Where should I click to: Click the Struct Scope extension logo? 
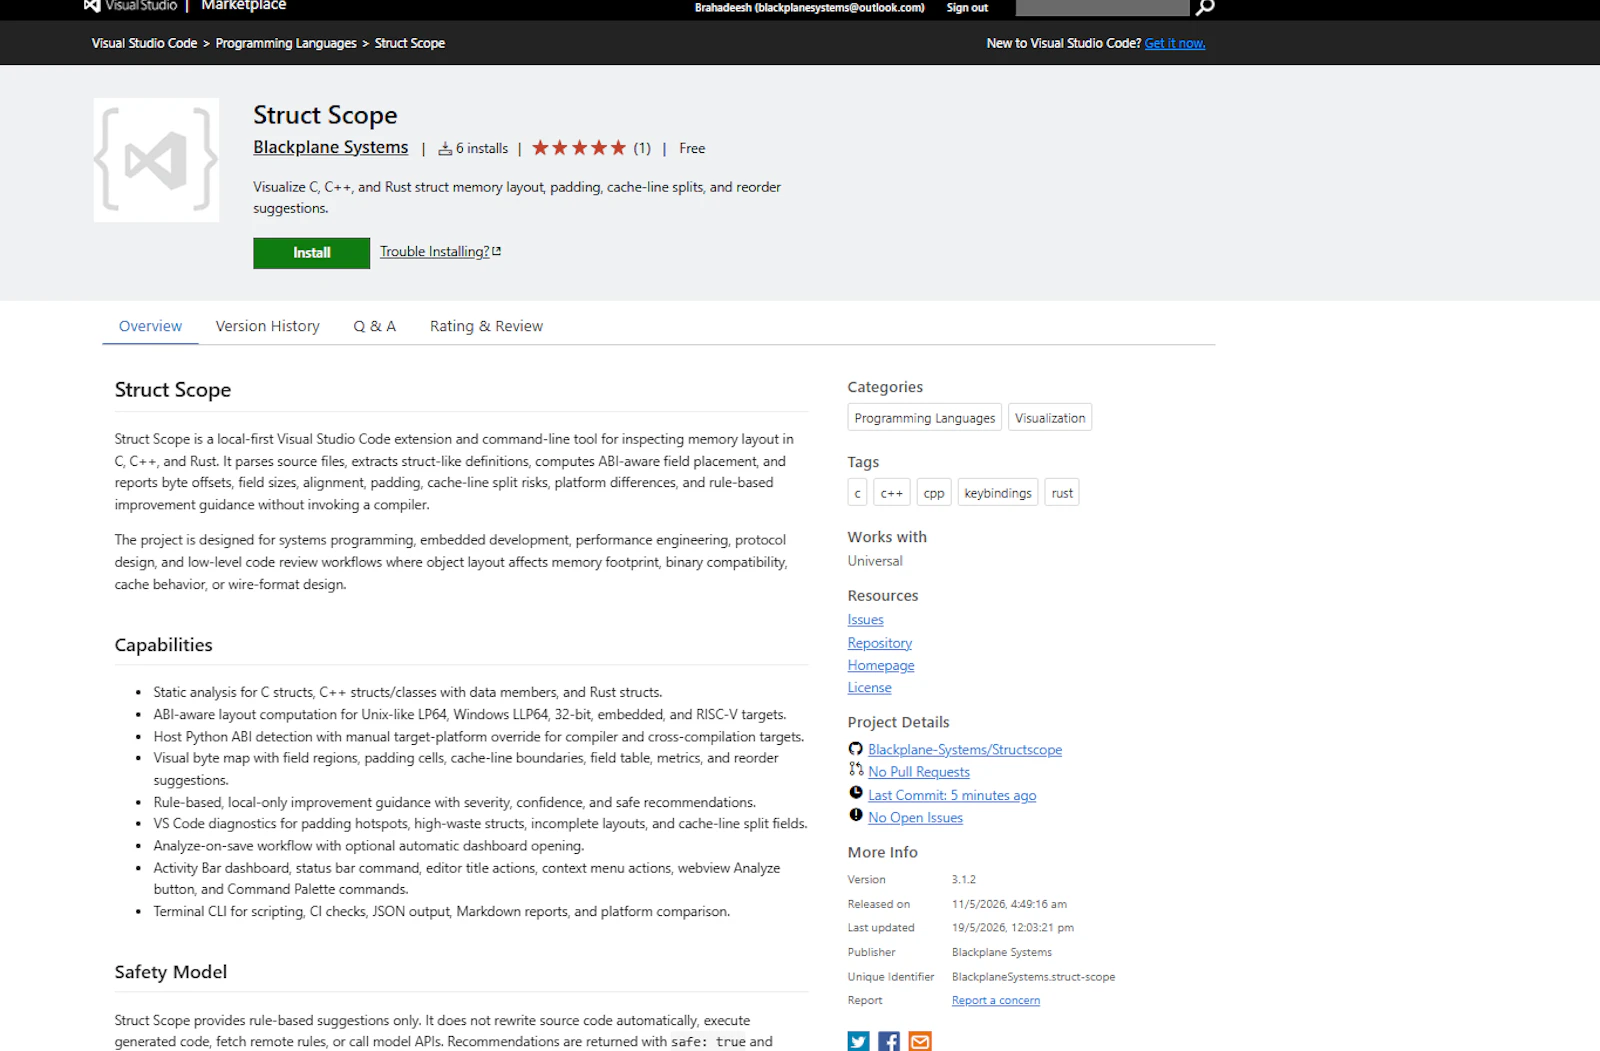point(156,160)
